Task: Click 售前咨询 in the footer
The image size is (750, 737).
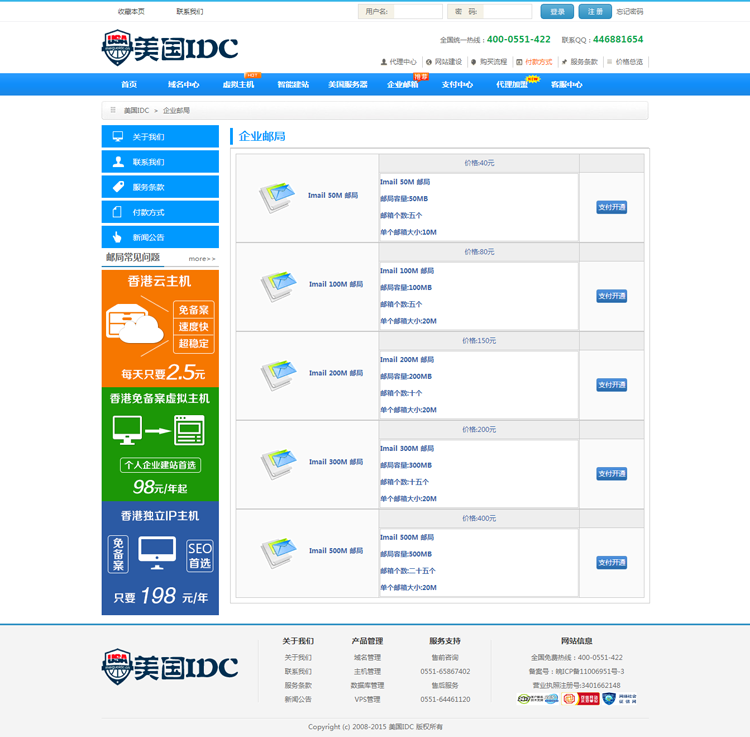Action: click(x=445, y=658)
